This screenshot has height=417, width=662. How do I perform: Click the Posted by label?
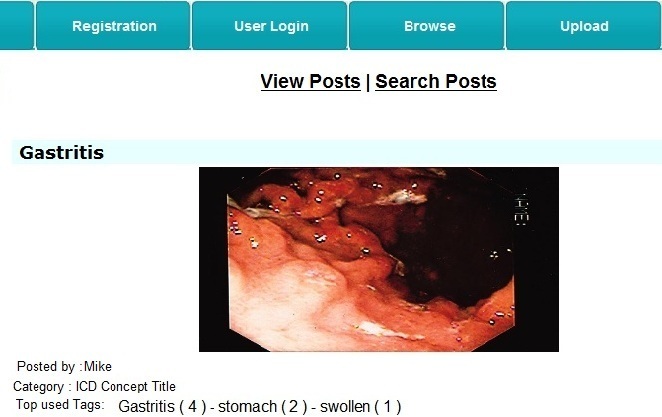(48, 366)
